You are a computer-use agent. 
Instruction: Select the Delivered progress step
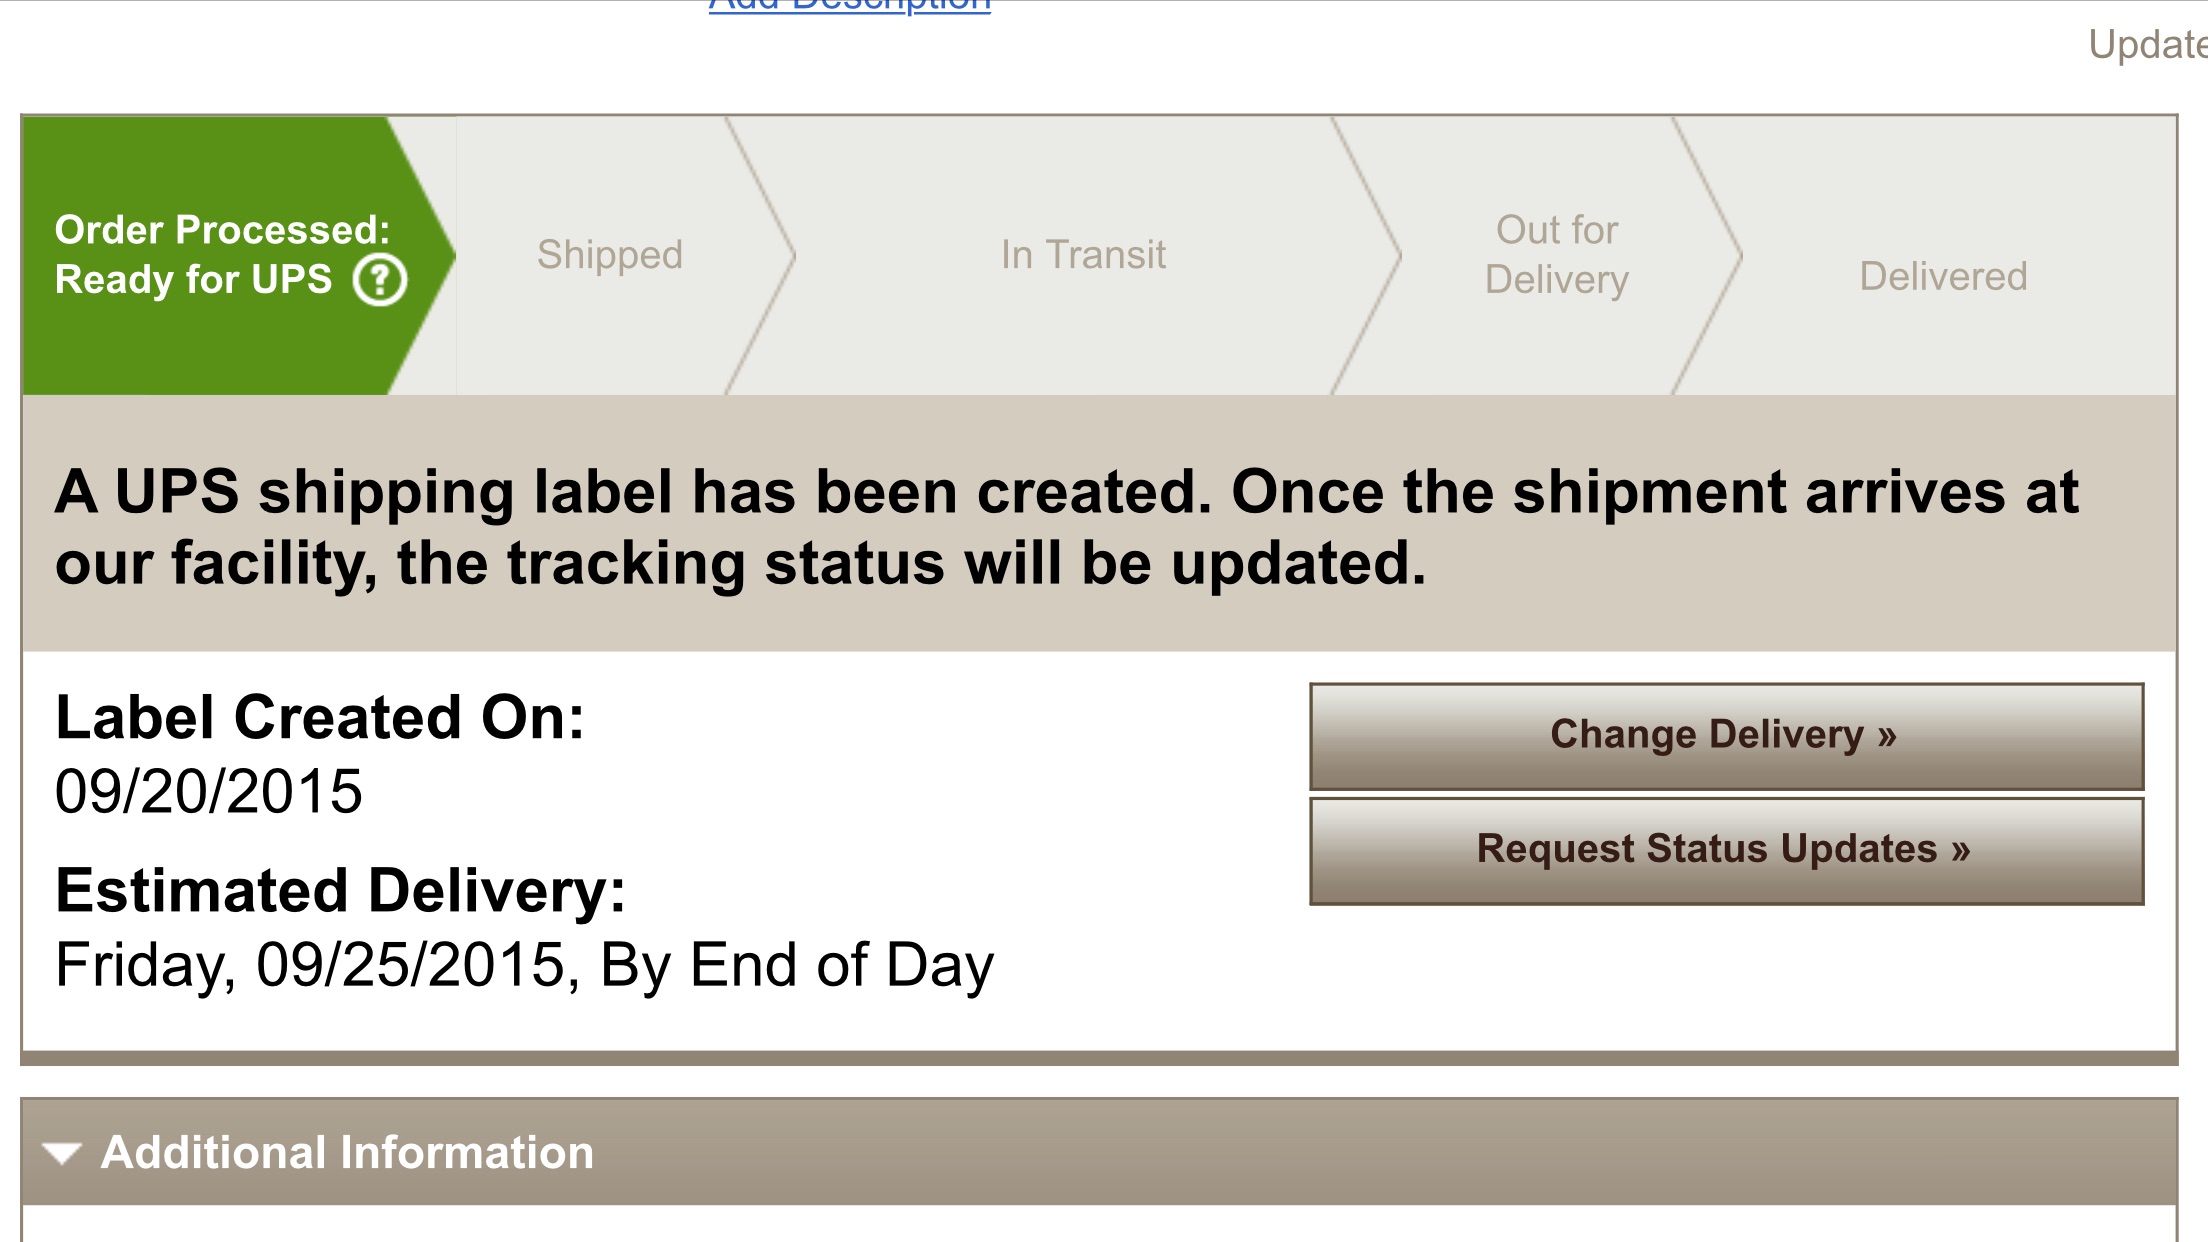coord(1943,276)
